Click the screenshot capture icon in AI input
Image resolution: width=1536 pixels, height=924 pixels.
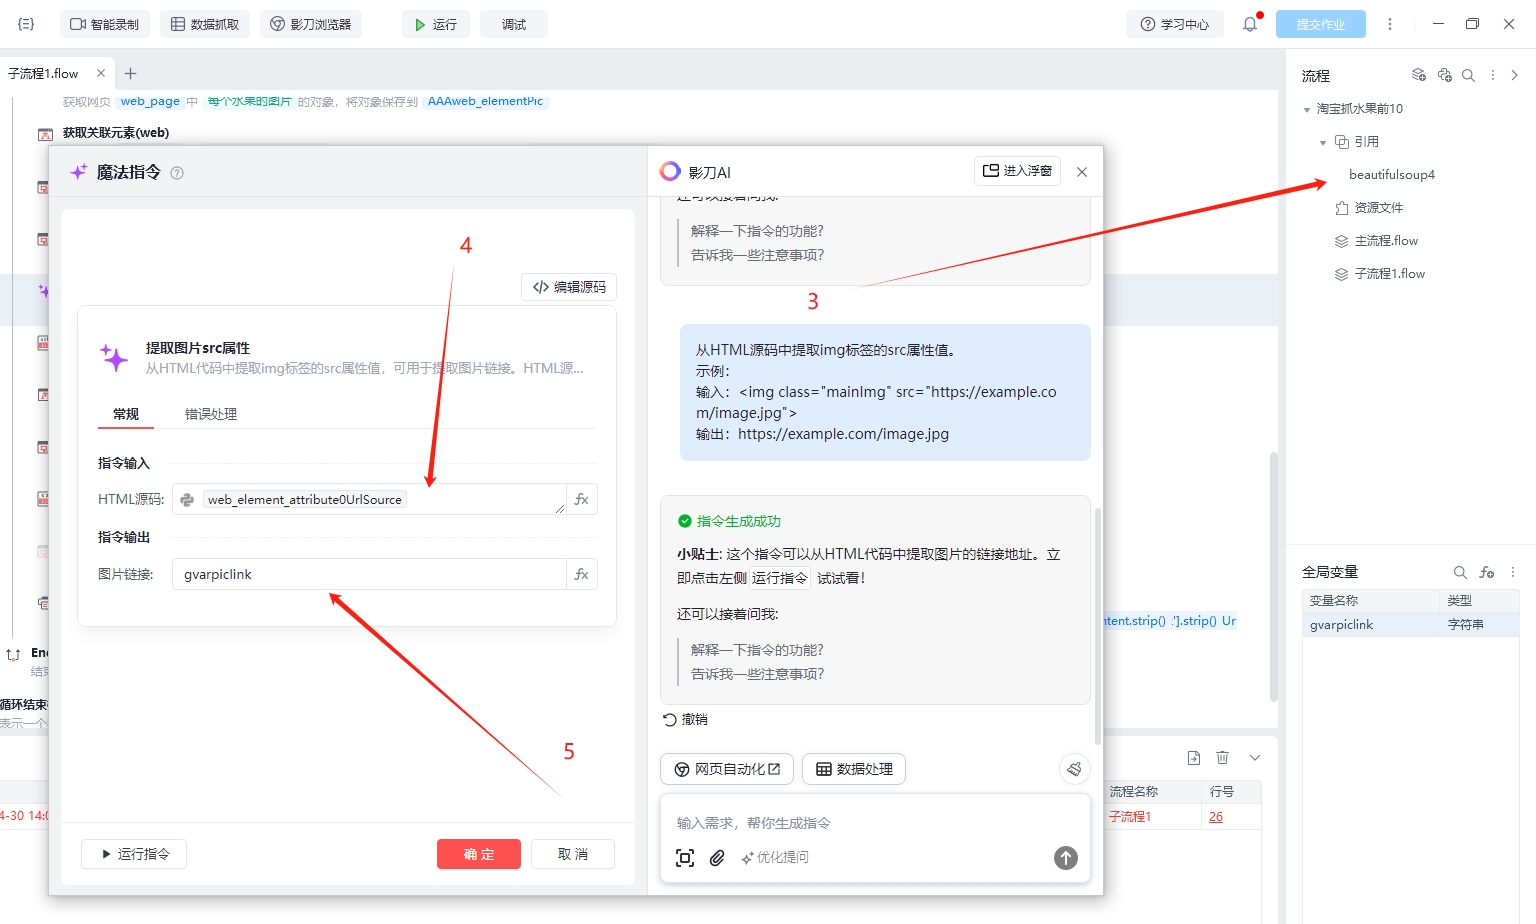(685, 858)
